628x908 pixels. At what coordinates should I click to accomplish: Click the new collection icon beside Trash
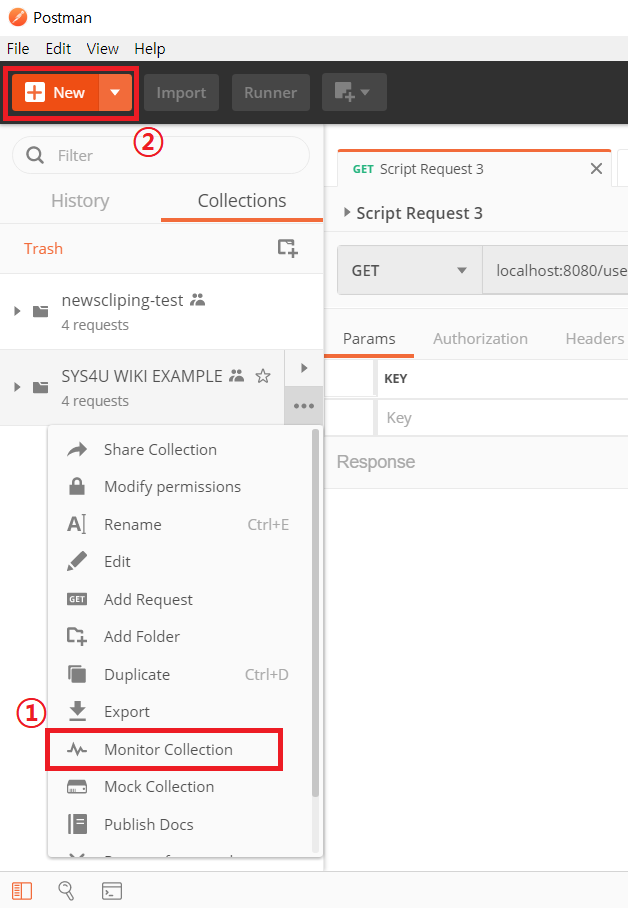click(287, 248)
